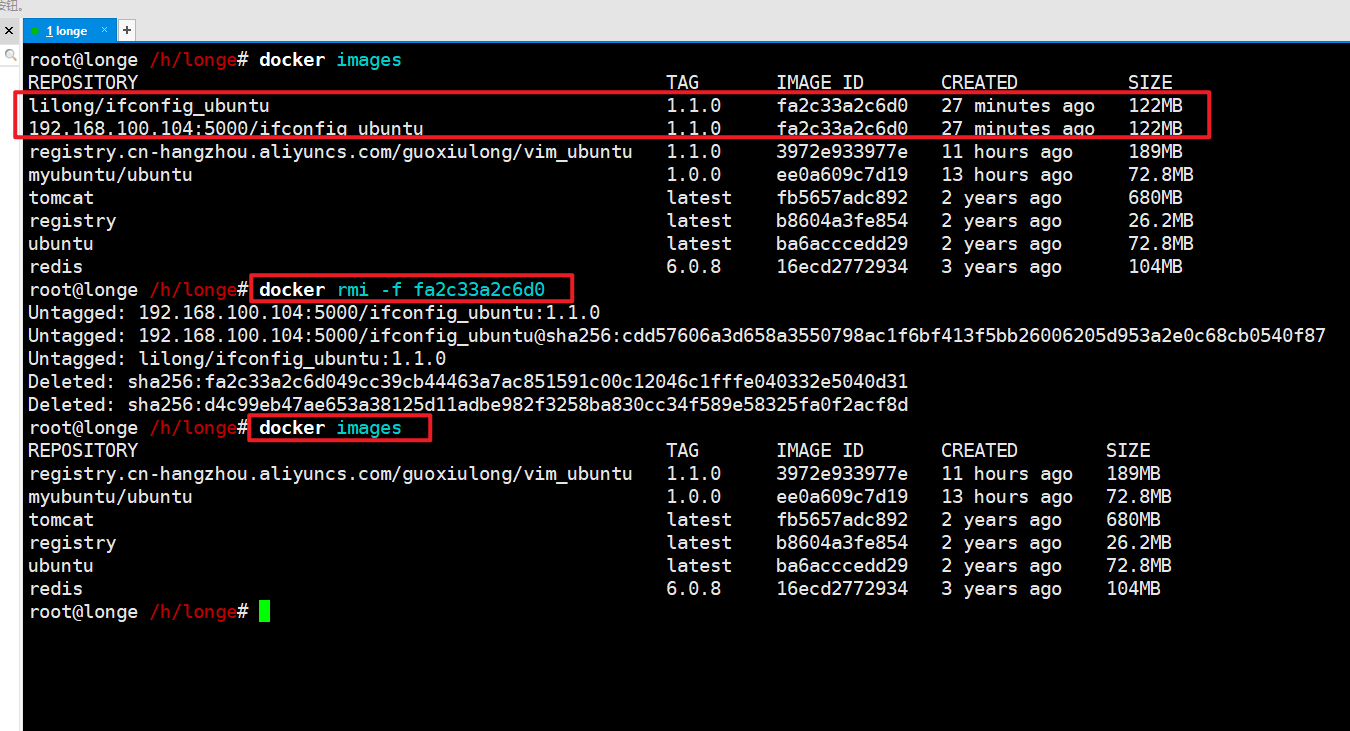The height and width of the screenshot is (731, 1350).
Task: Click the first 'docker images' command at top
Action: coord(330,60)
